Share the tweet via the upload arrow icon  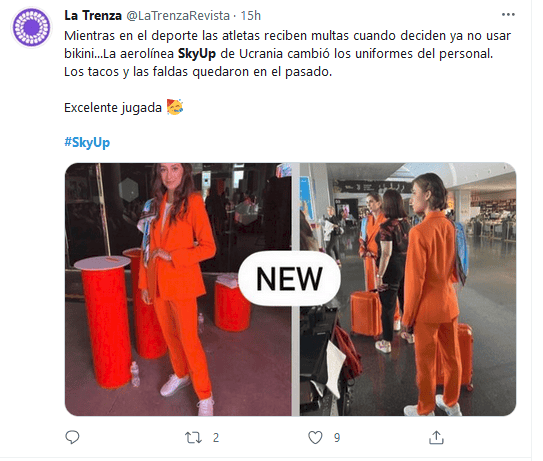coord(436,437)
